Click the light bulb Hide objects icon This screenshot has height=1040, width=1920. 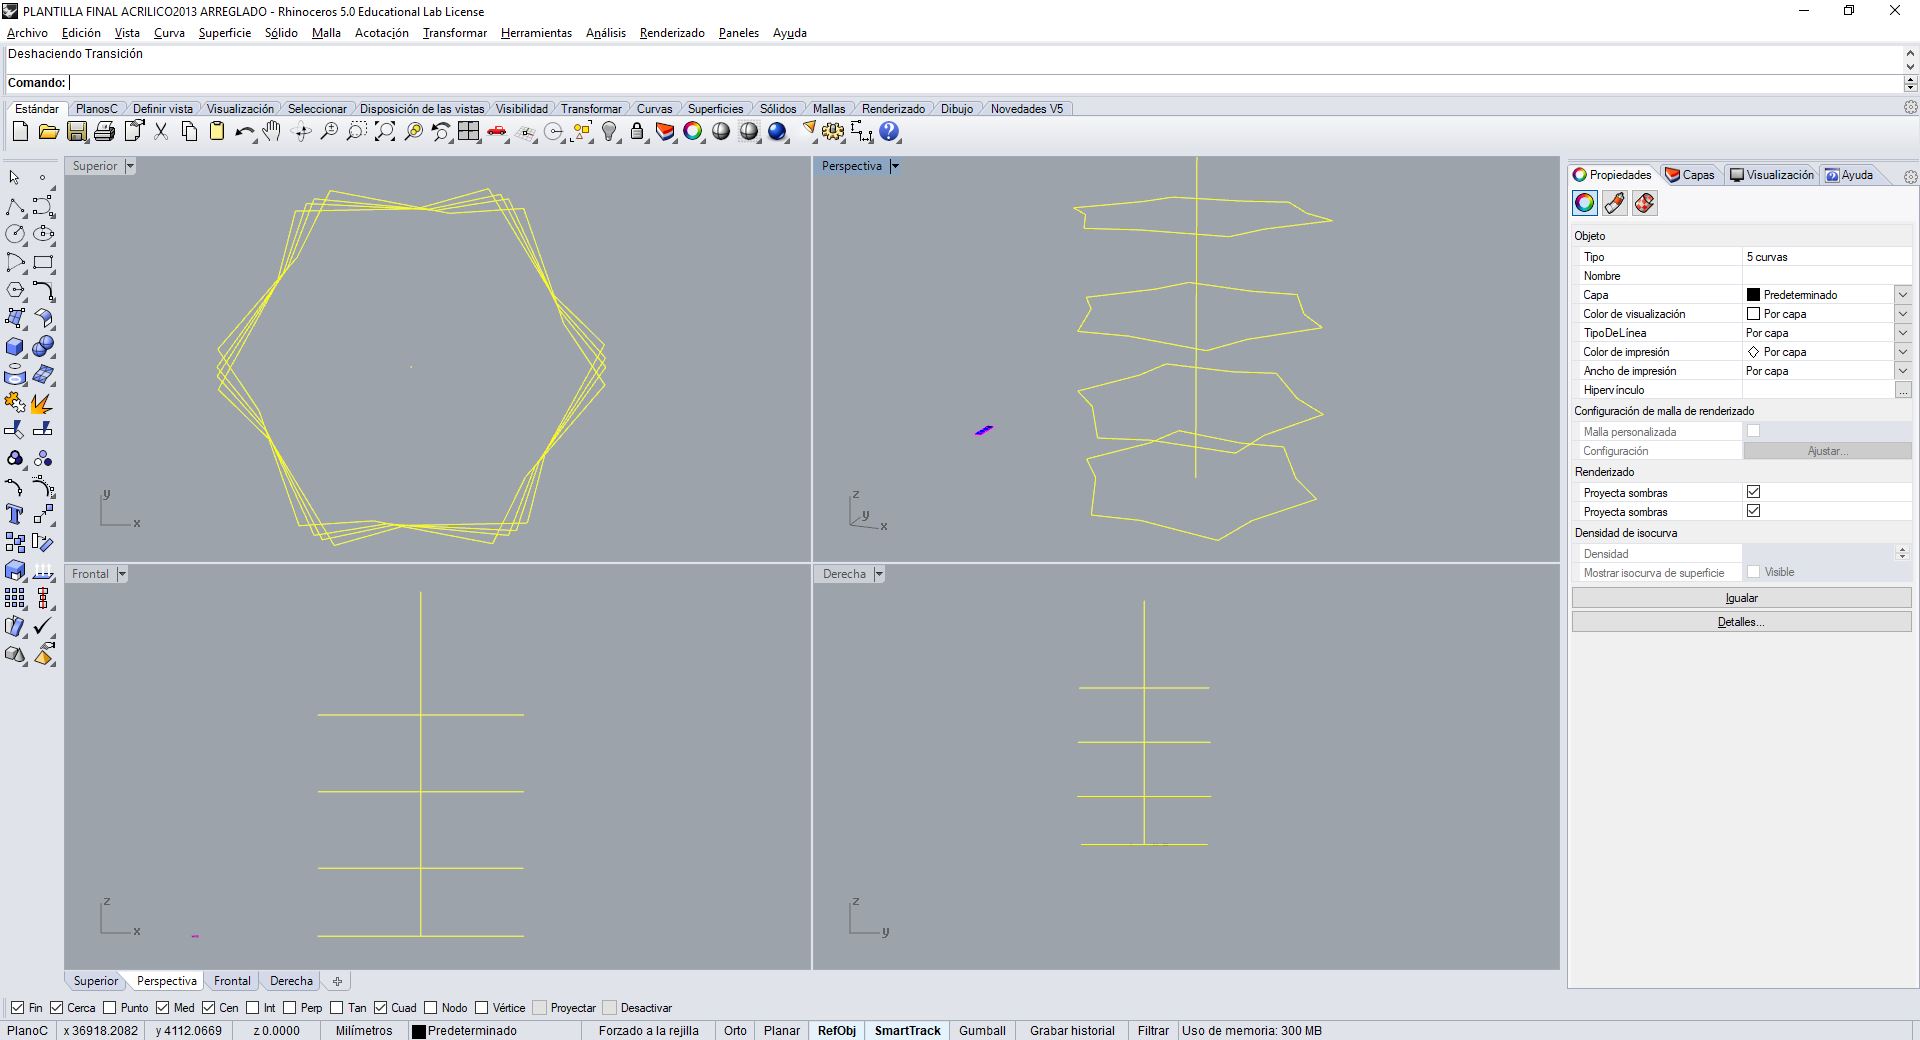pos(609,131)
